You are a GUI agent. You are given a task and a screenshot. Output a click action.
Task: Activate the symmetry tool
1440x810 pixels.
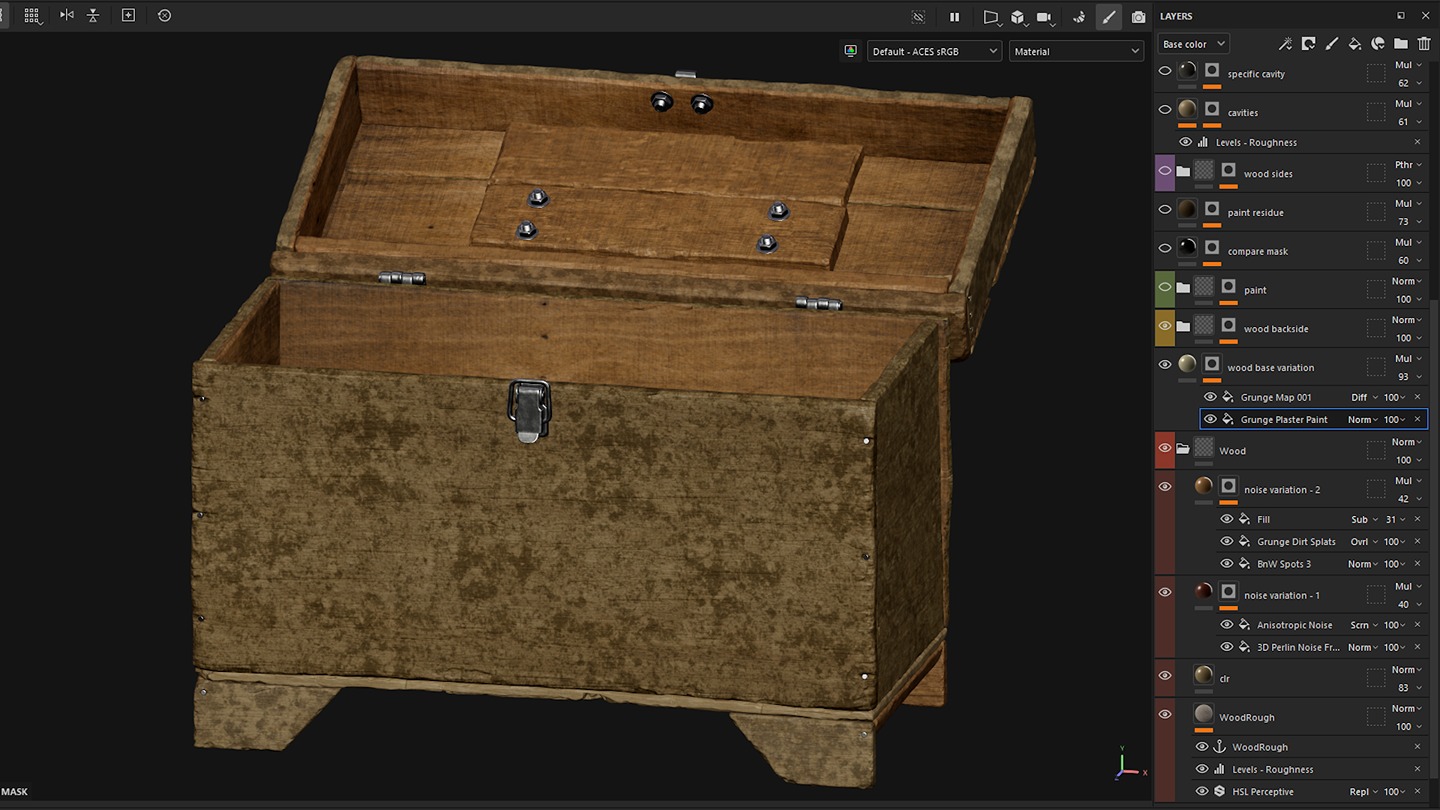click(x=66, y=15)
